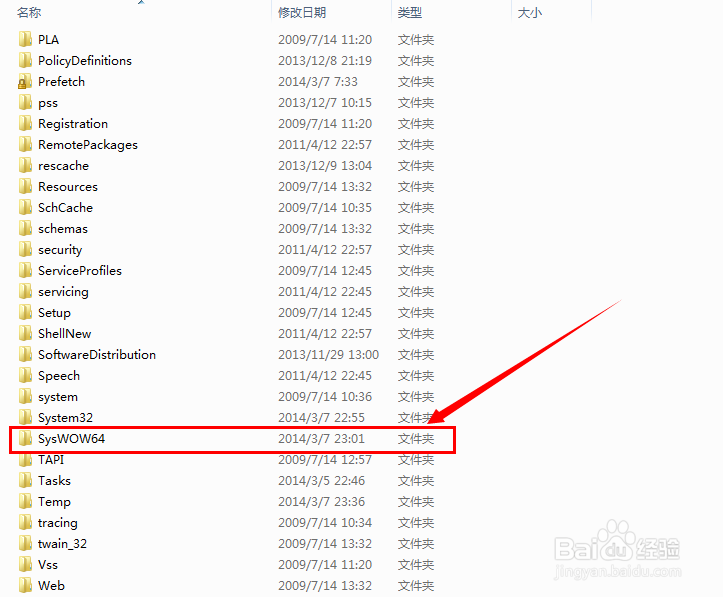Click the RemotePackages folder icon
Viewport: 723px width, 597px height.
click(x=25, y=144)
